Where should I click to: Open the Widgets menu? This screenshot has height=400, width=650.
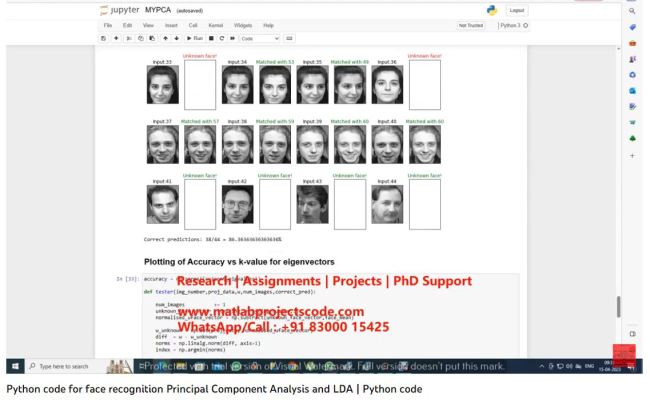243,25
